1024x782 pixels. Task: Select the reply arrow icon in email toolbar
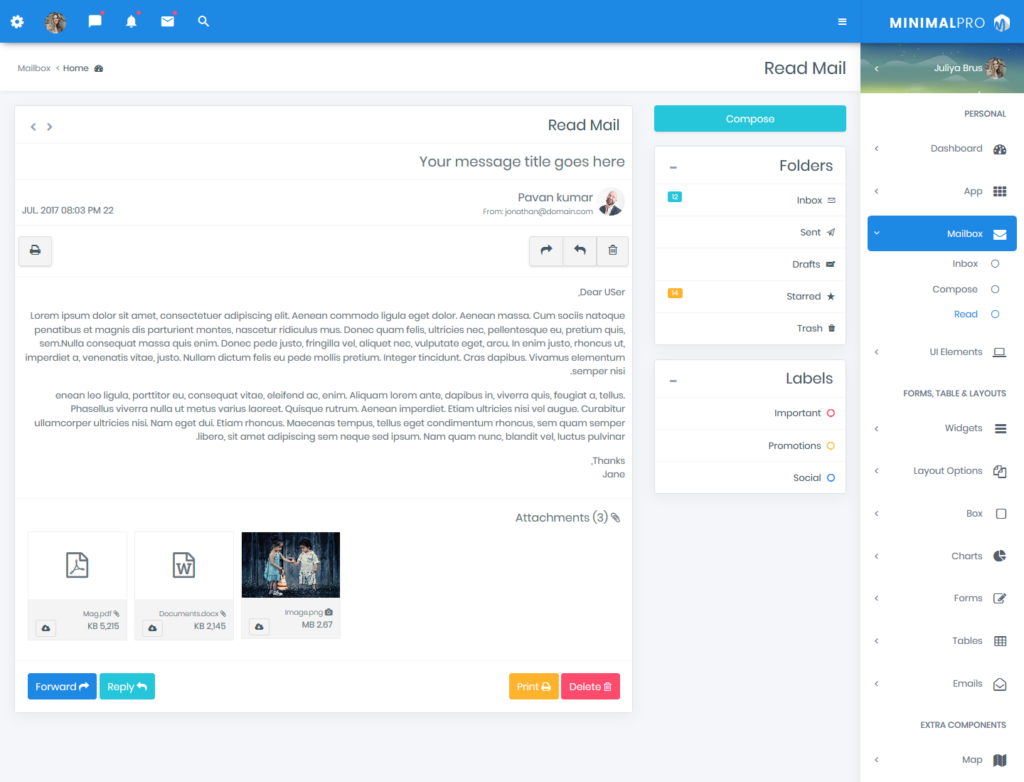pyautogui.click(x=579, y=251)
